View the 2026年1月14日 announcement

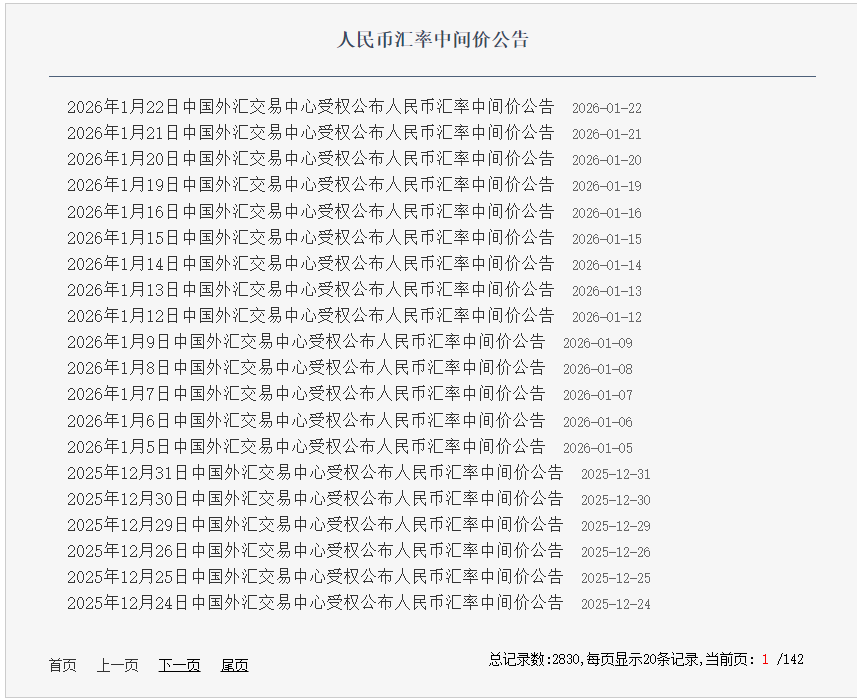pyautogui.click(x=310, y=264)
